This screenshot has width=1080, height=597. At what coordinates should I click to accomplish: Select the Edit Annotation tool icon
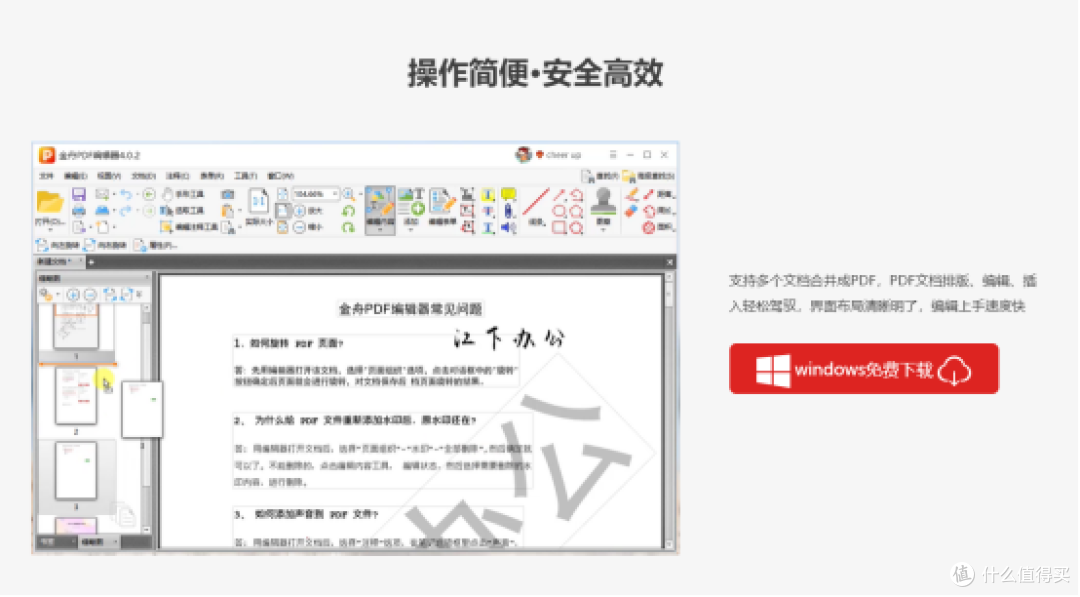pos(167,227)
